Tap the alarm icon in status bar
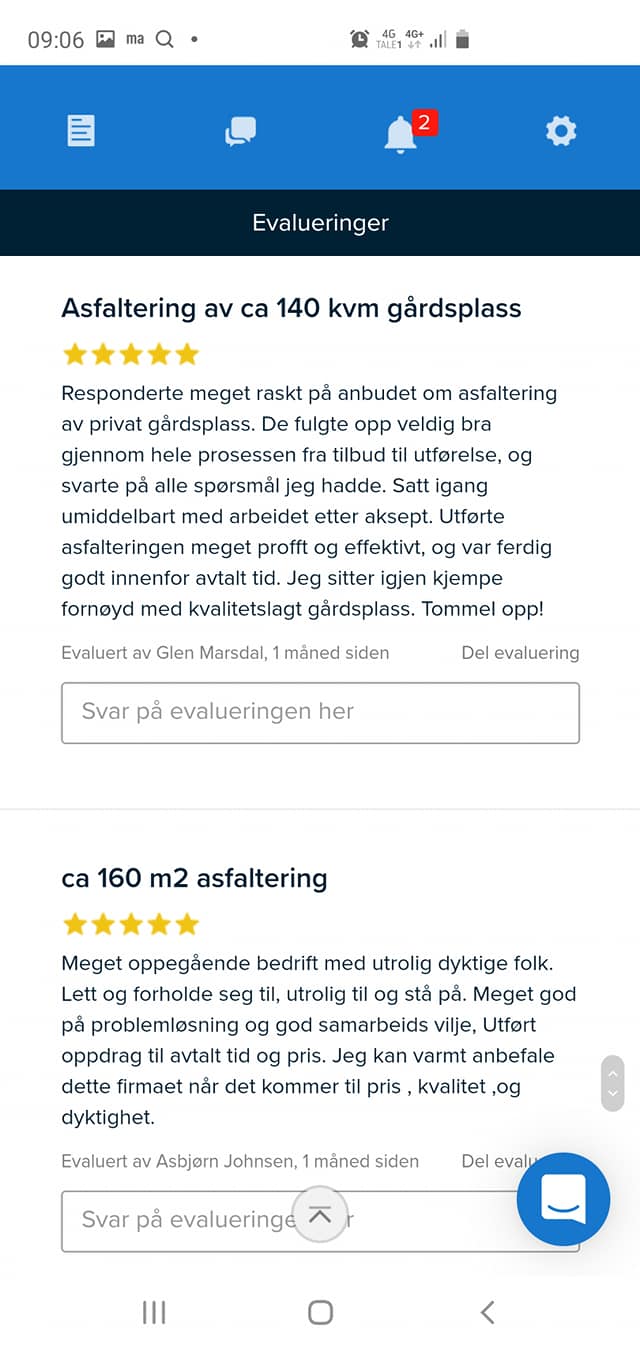640x1351 pixels. pyautogui.click(x=359, y=39)
